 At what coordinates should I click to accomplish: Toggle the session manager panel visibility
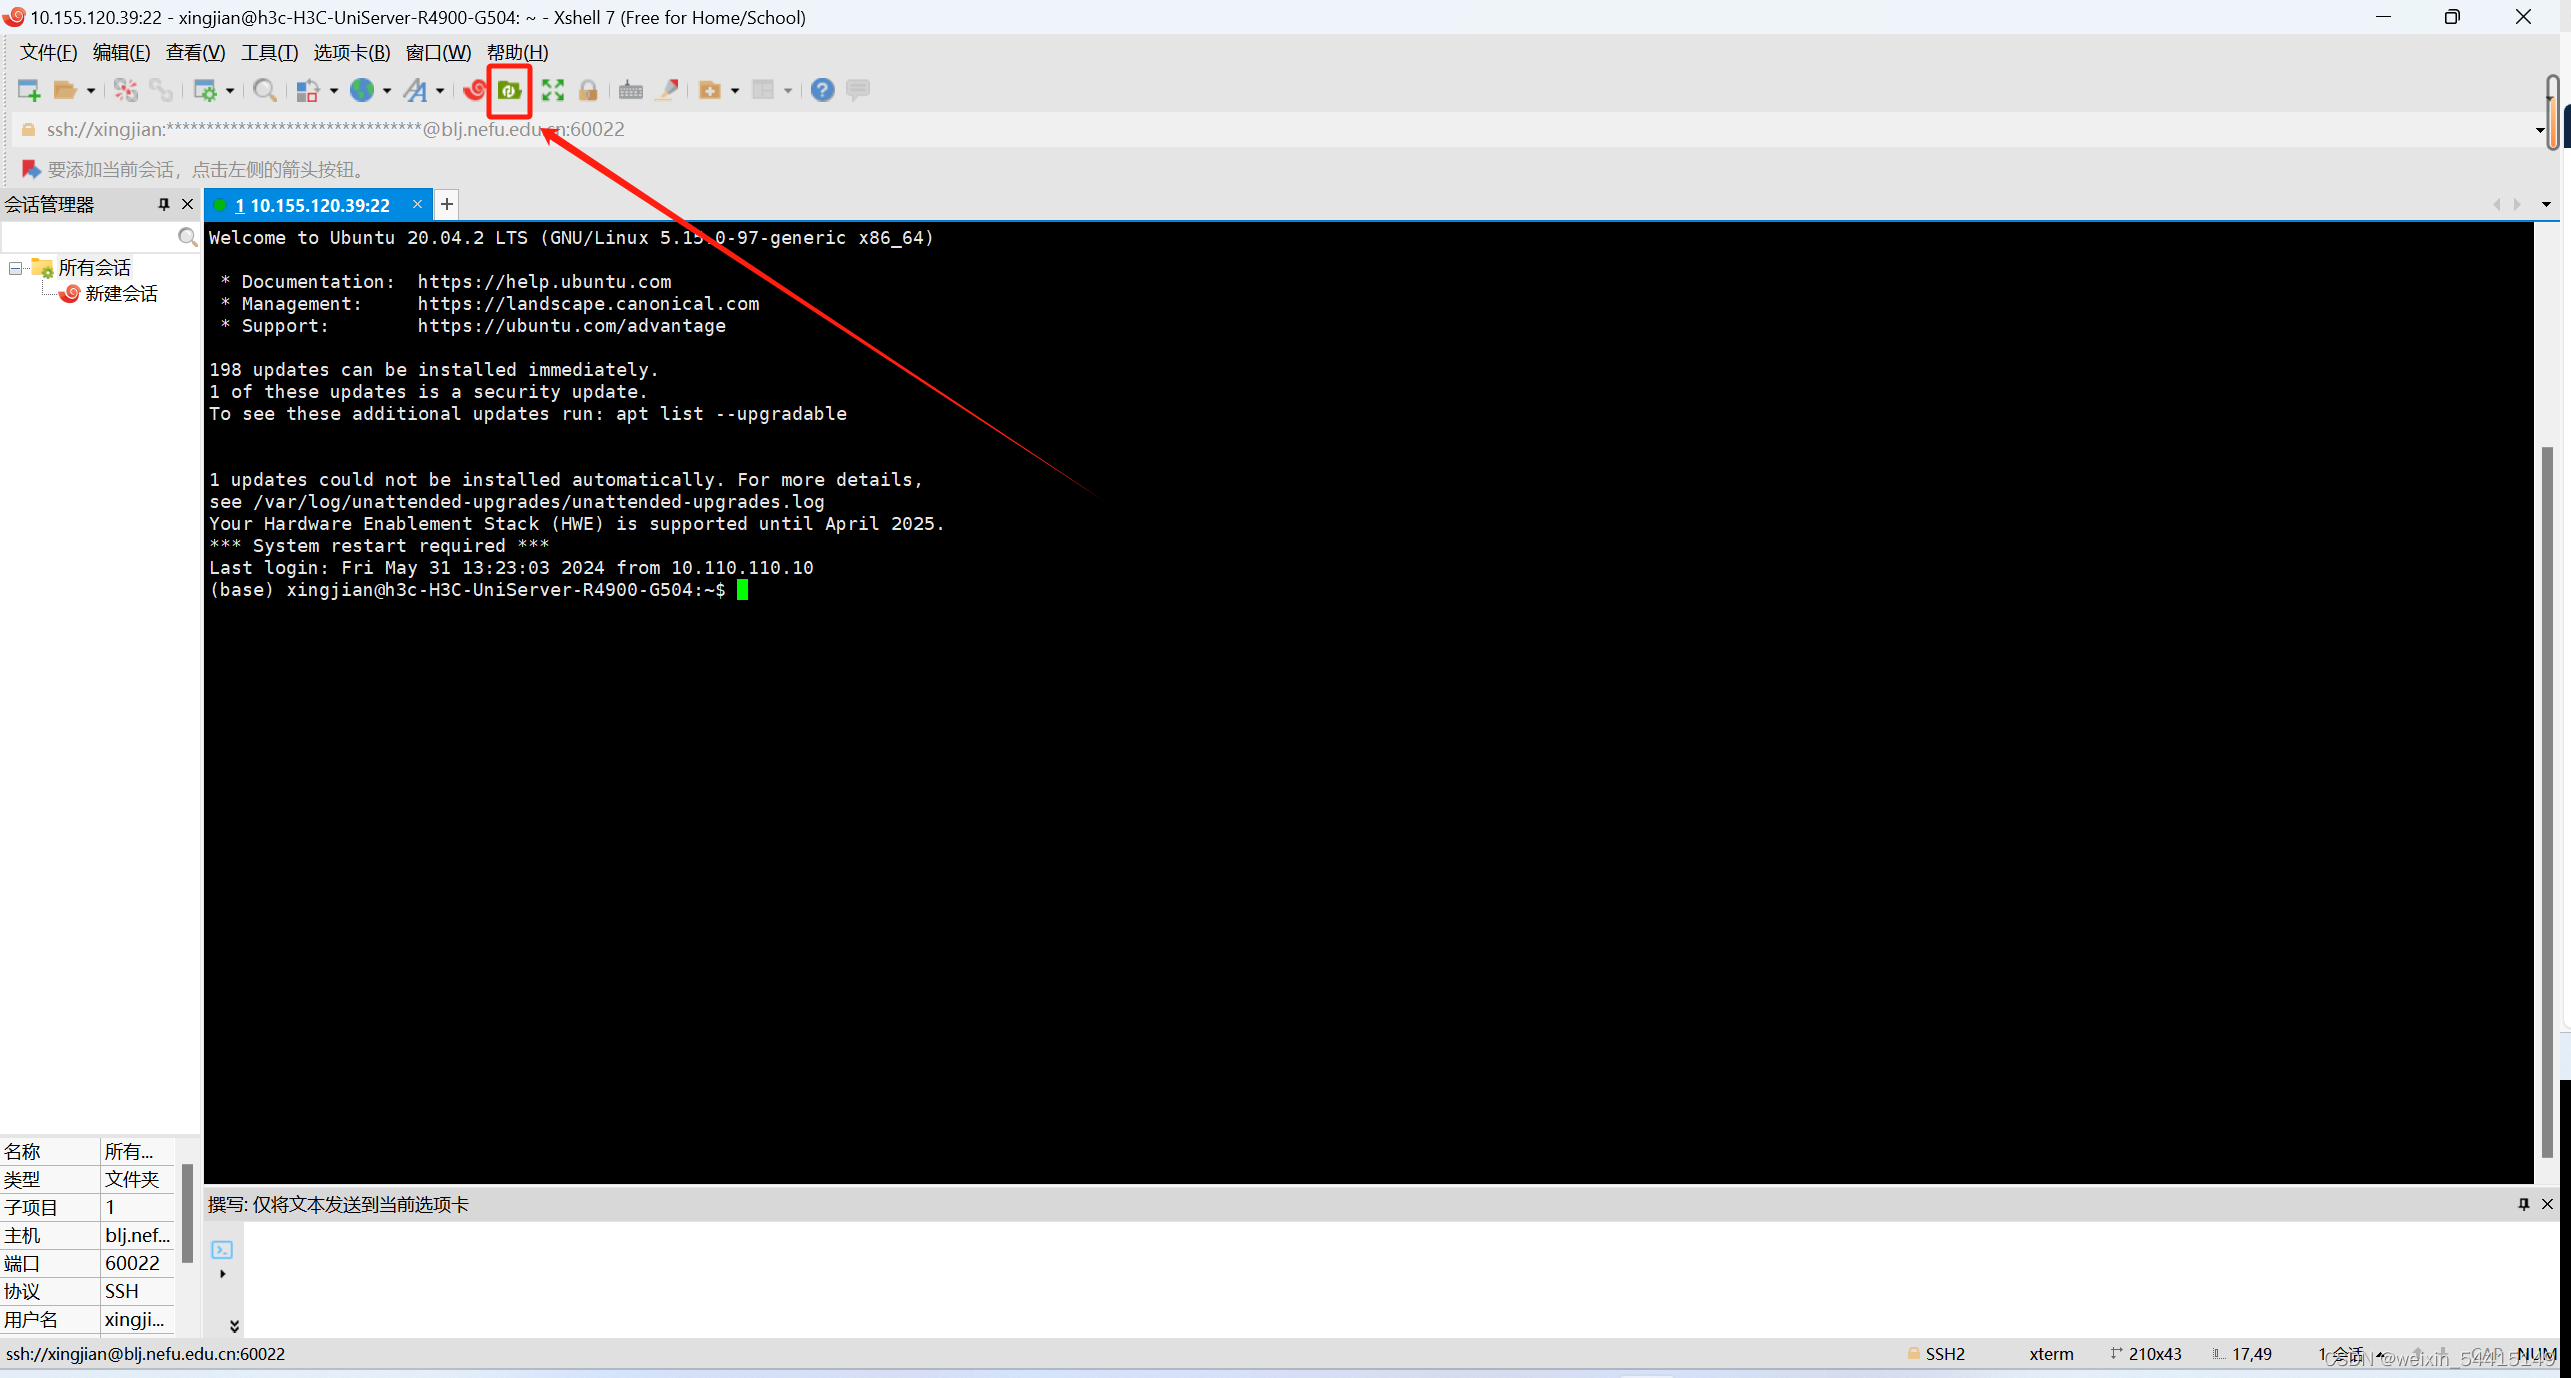click(187, 202)
